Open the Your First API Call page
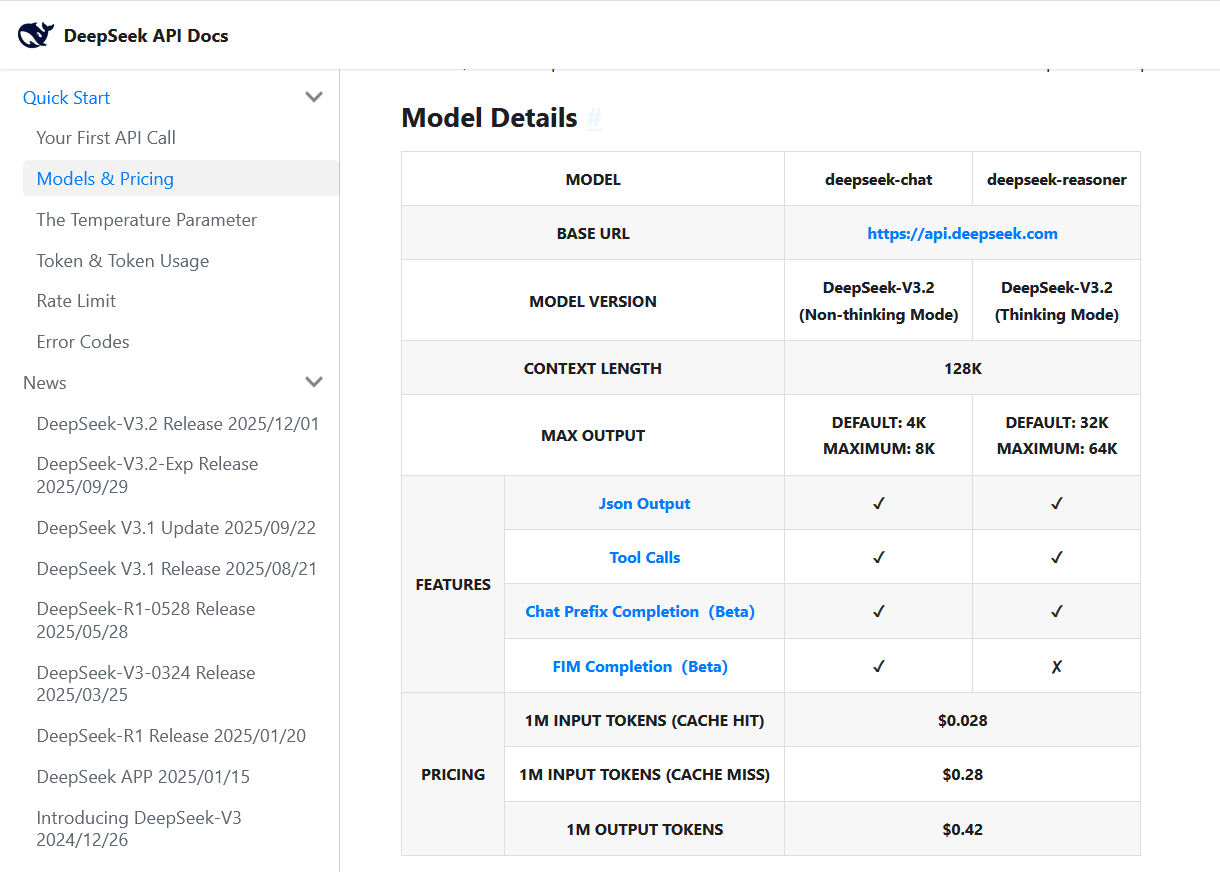Viewport: 1220px width, 872px height. click(x=106, y=137)
